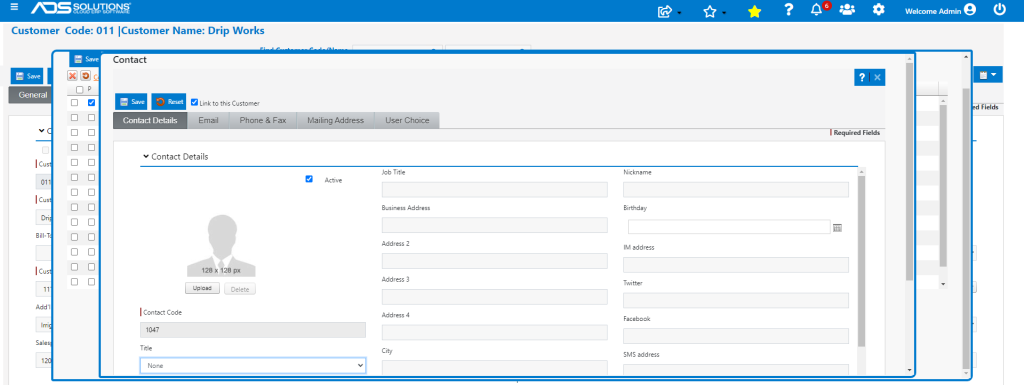
Task: Open the clipboard button dropdown arrow
Action: tap(994, 75)
